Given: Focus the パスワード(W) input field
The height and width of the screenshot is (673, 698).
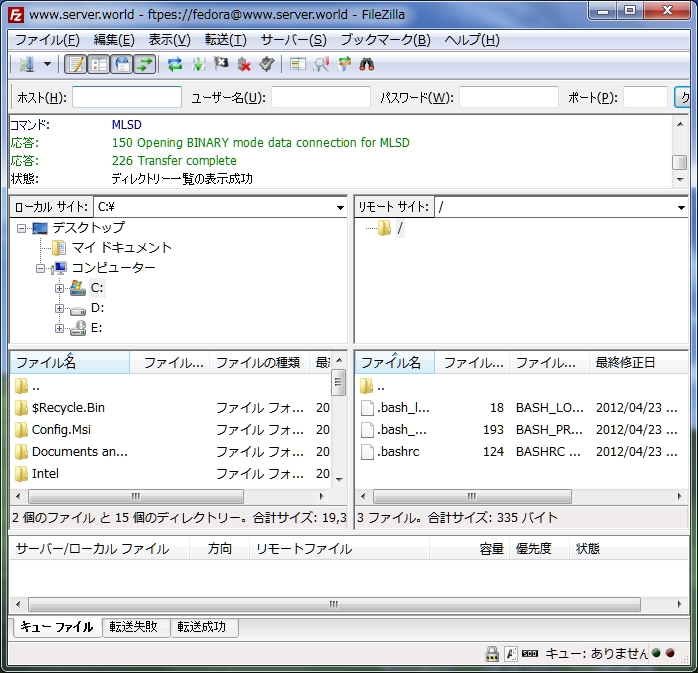Looking at the screenshot, I should point(509,97).
